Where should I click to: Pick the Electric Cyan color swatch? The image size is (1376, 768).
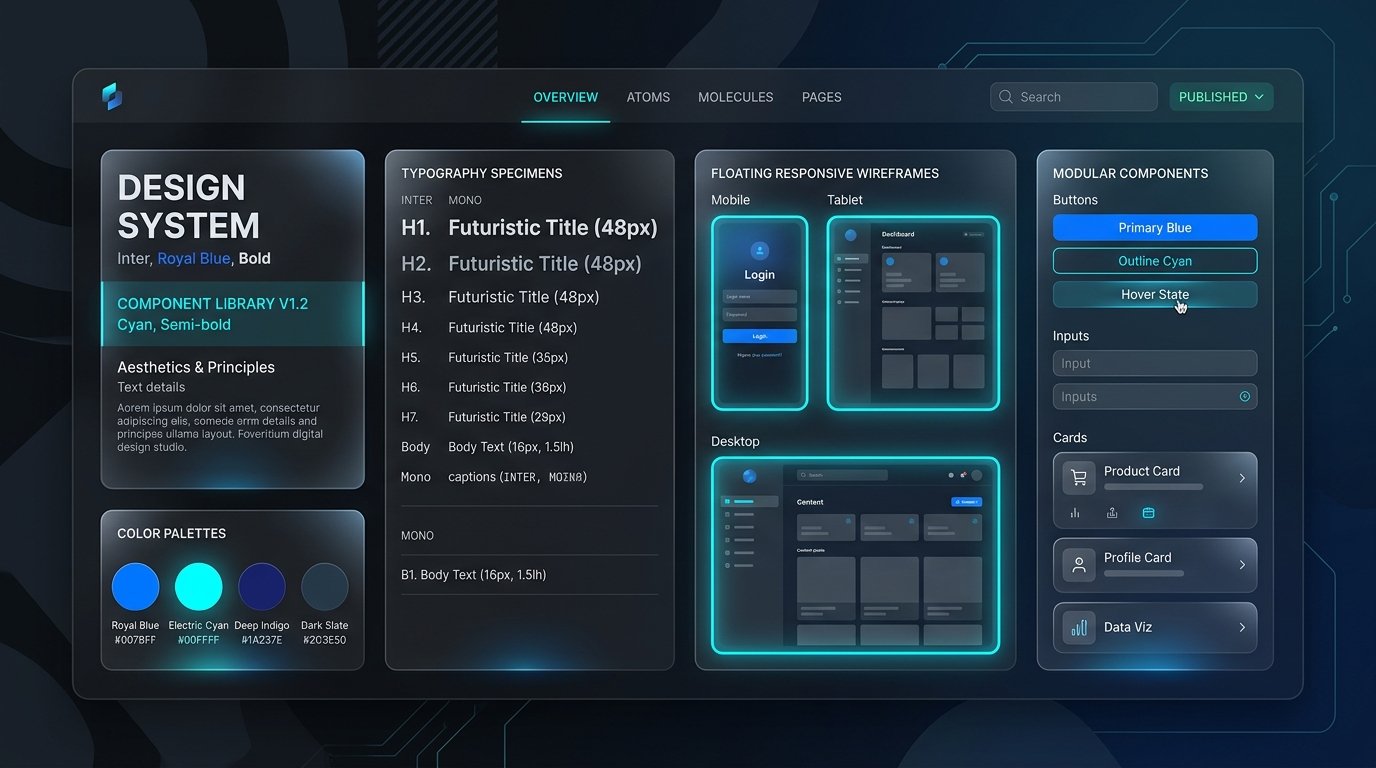point(199,587)
